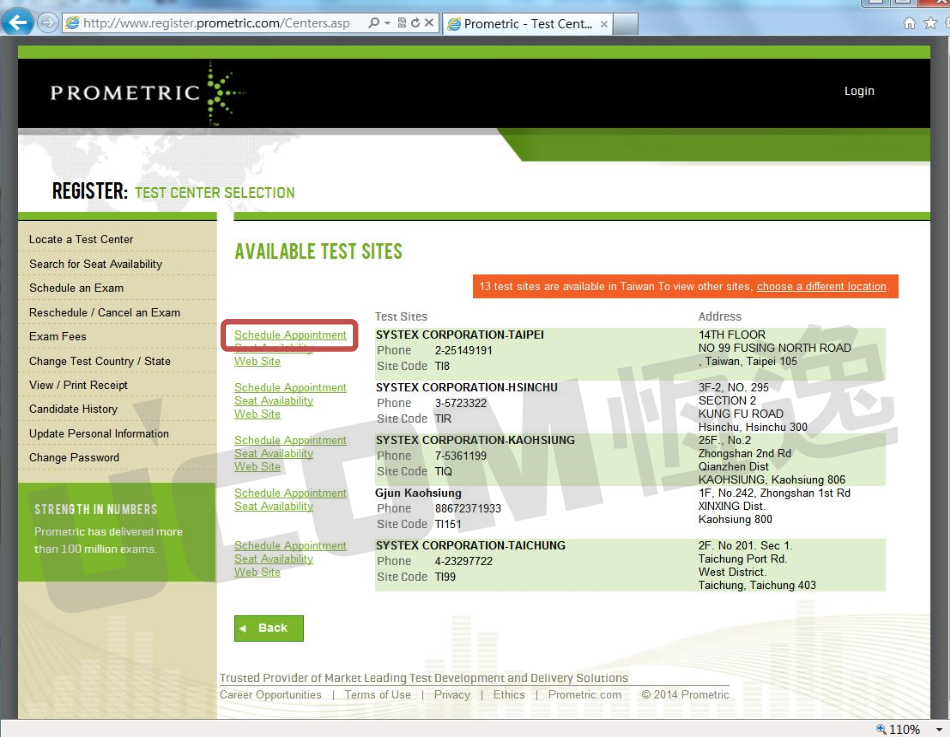The image size is (950, 737).
Task: Click the address line NO 99 FUSING NORTH ROAD
Action: click(775, 348)
